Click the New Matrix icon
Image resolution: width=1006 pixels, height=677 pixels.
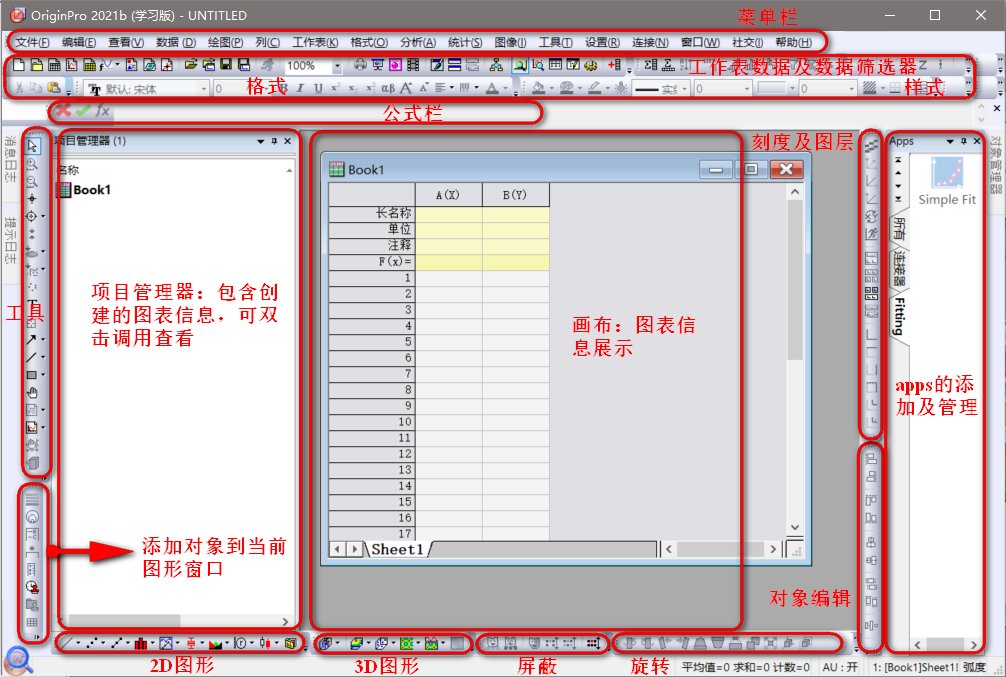coord(89,65)
